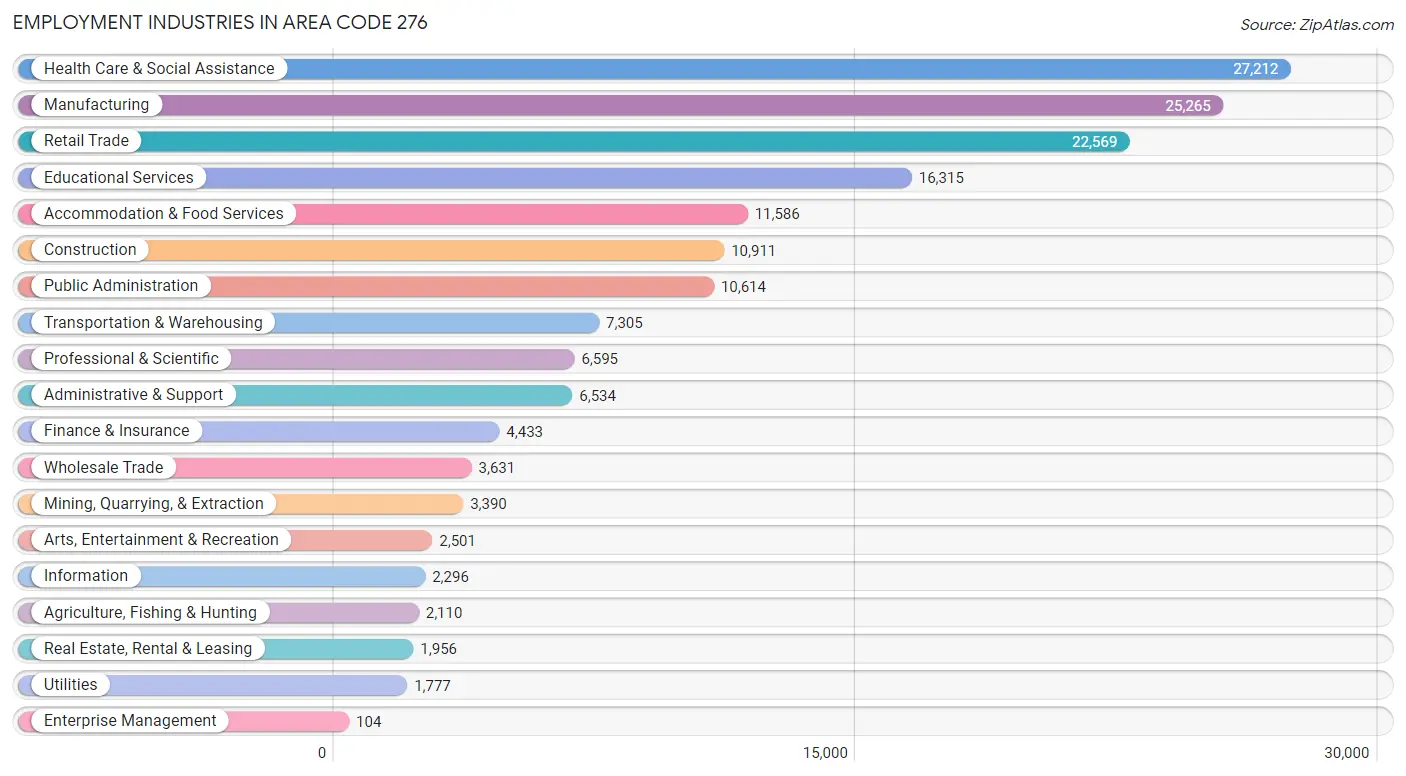The width and height of the screenshot is (1406, 776).
Task: Click the 3,631 Wholesale Trade value
Action: coord(497,468)
